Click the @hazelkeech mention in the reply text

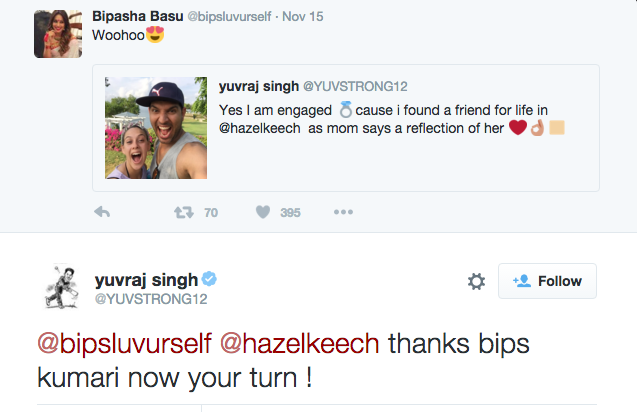299,343
